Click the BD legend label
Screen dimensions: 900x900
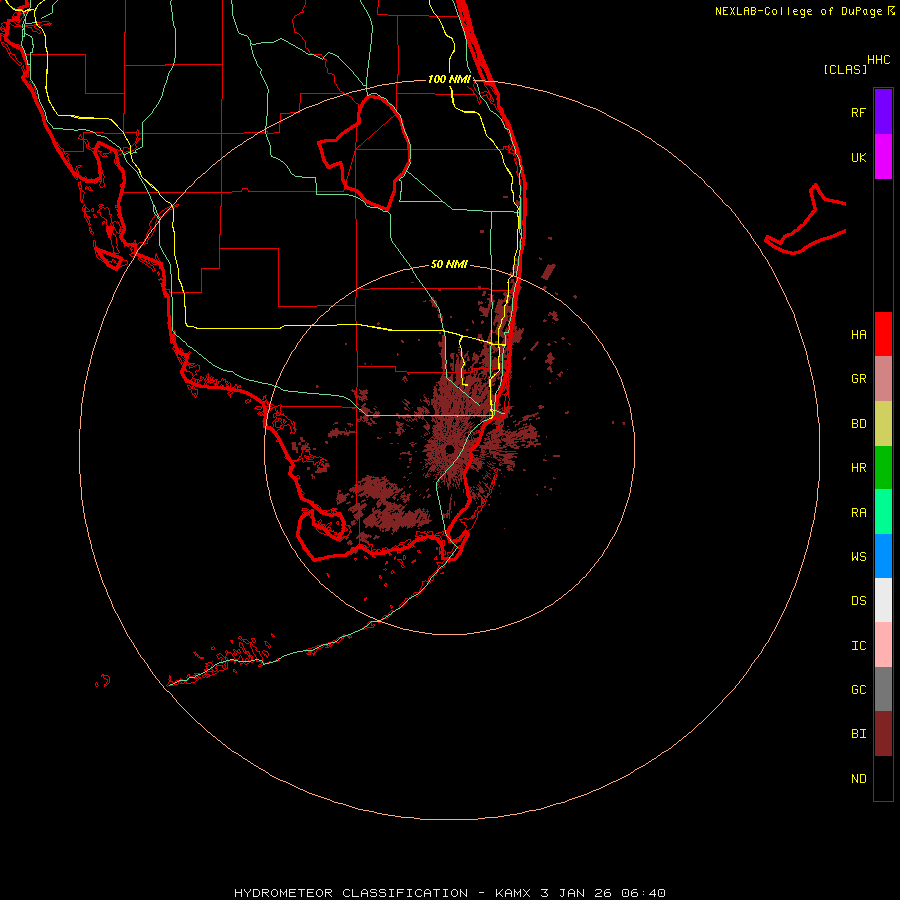pos(858,424)
